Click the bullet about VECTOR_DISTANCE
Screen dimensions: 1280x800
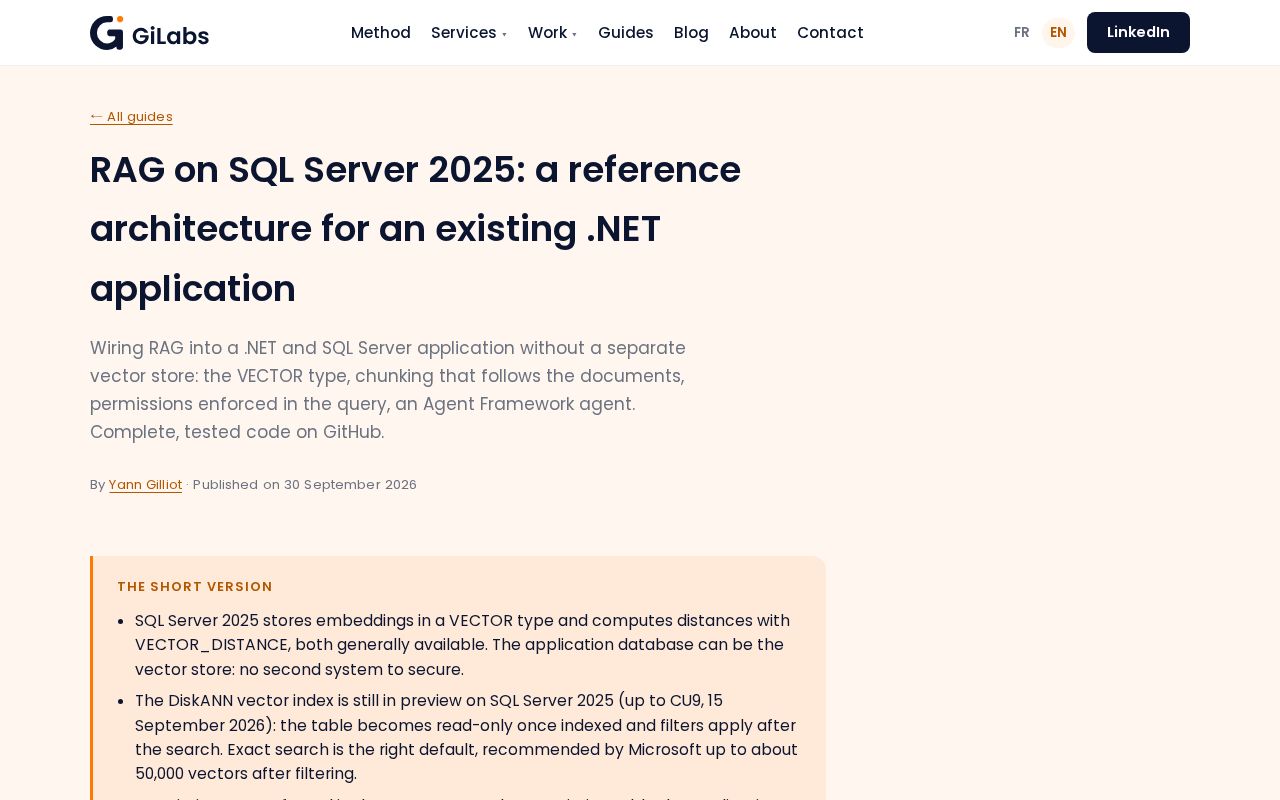[x=467, y=645]
